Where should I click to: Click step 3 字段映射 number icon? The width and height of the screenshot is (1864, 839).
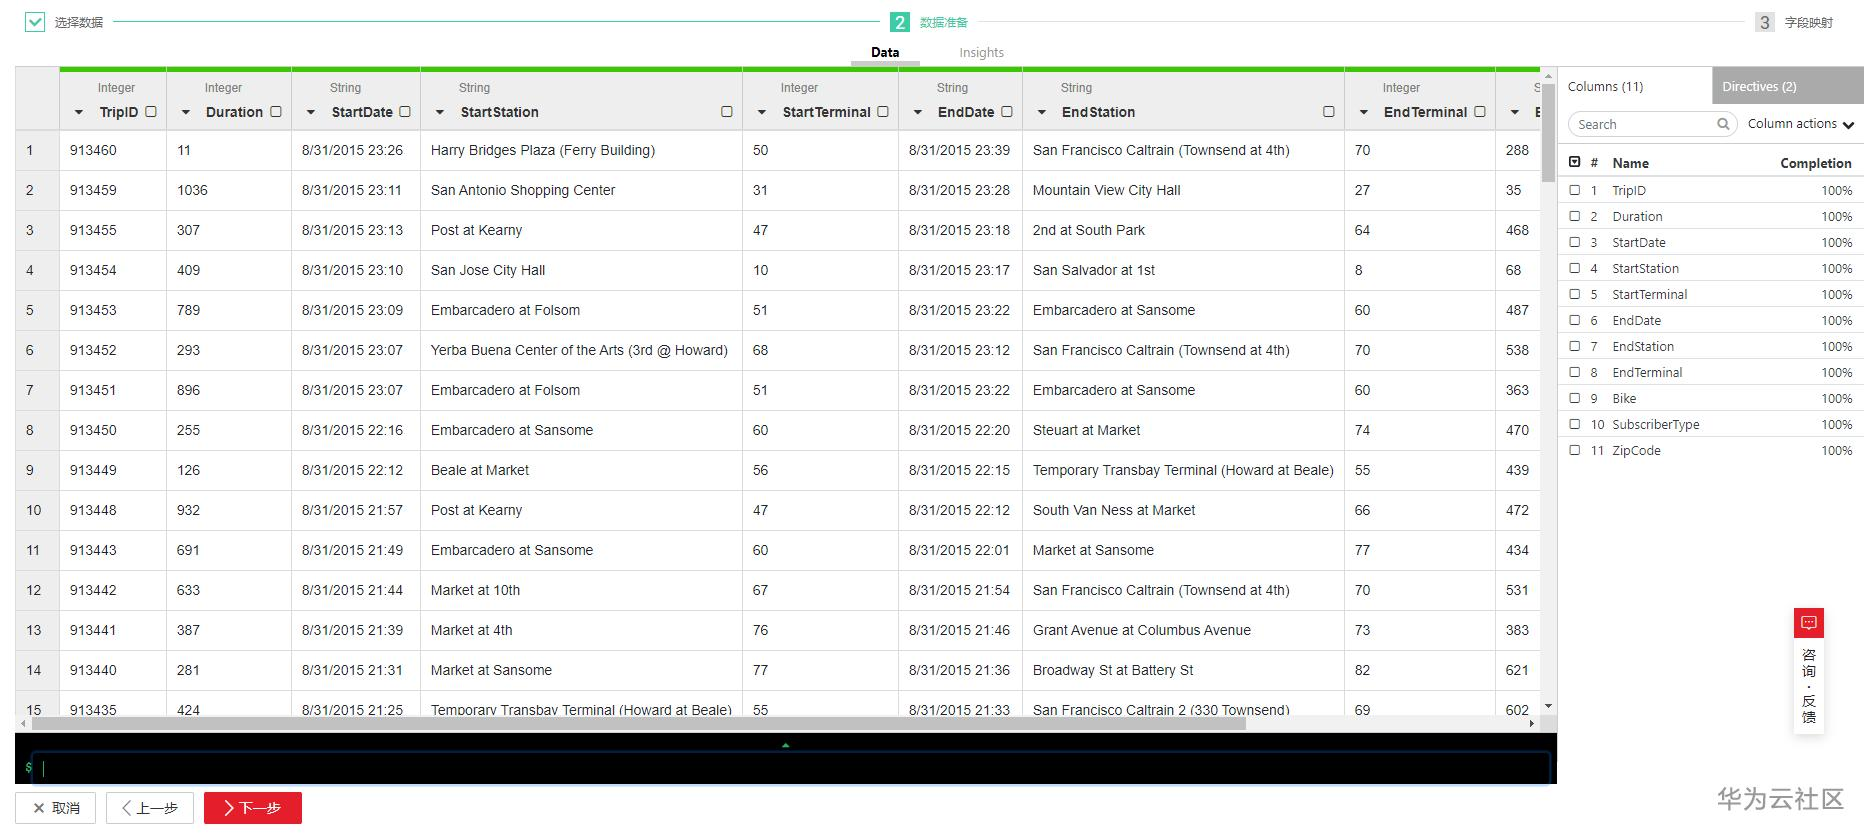coord(1765,22)
